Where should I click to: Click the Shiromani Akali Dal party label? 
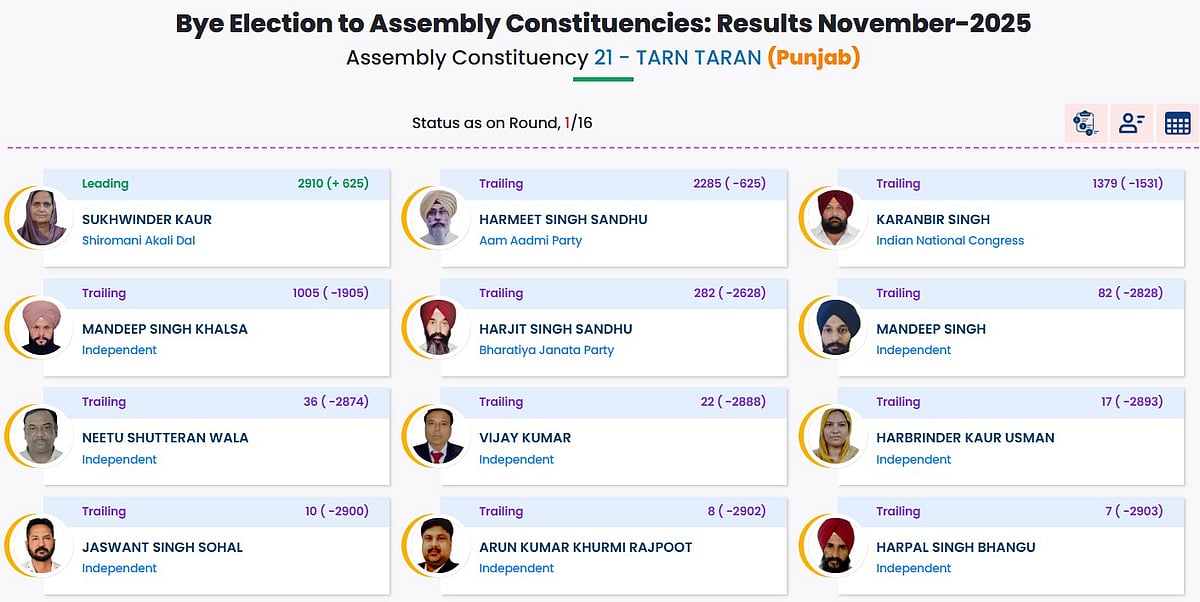(138, 240)
